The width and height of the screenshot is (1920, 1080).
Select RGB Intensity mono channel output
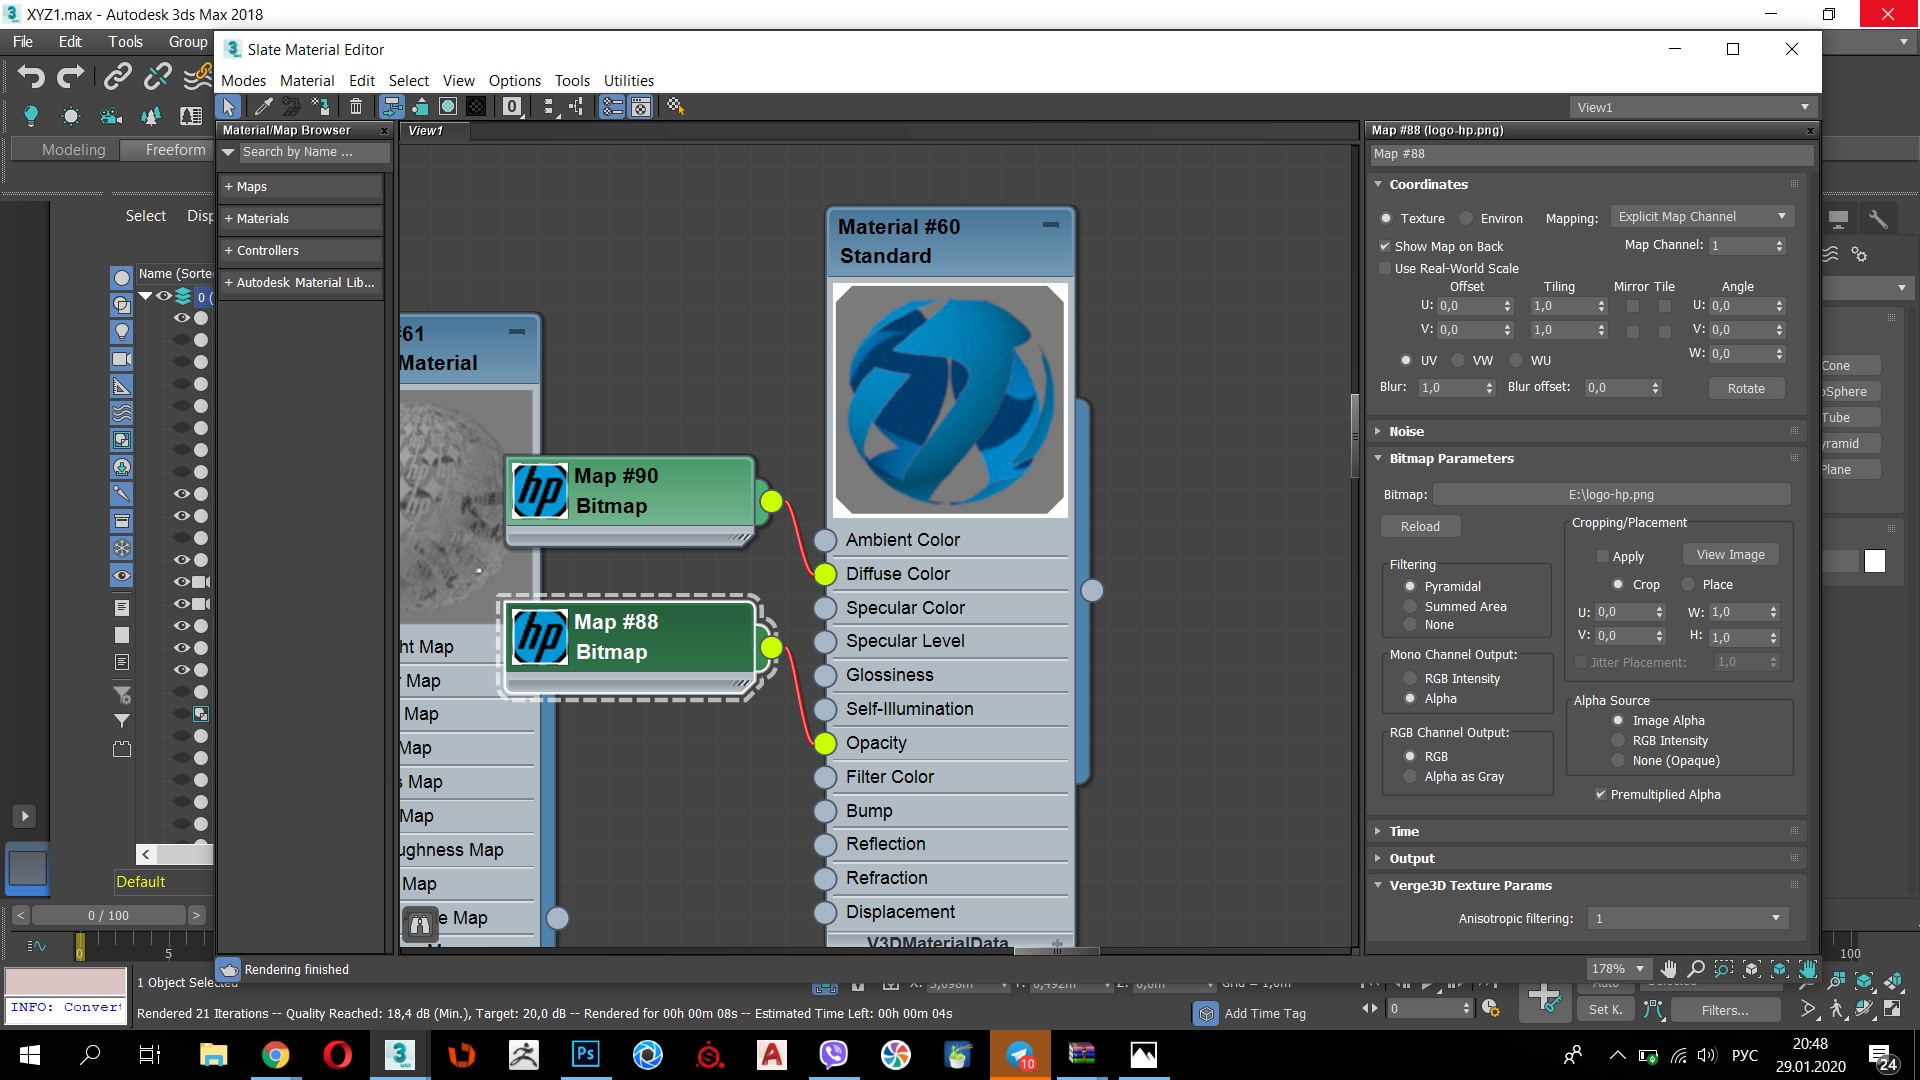1410,678
